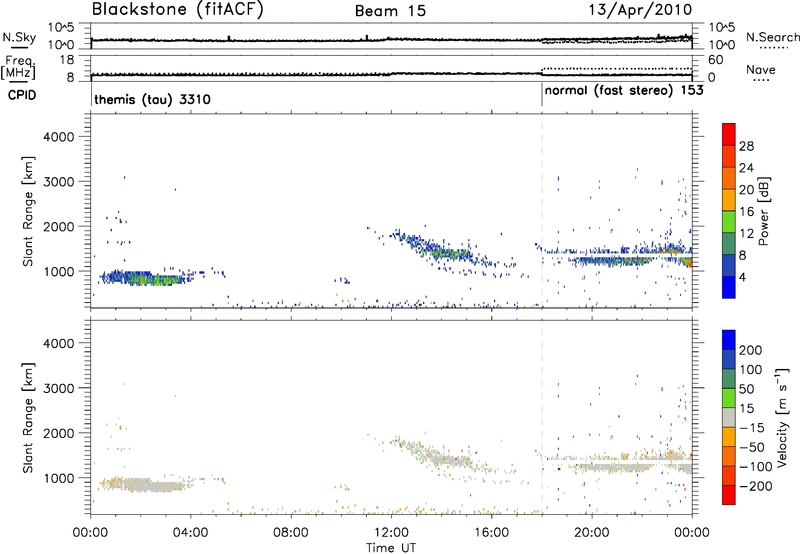Click the power echo cluster near 02:00 UT

145,278
